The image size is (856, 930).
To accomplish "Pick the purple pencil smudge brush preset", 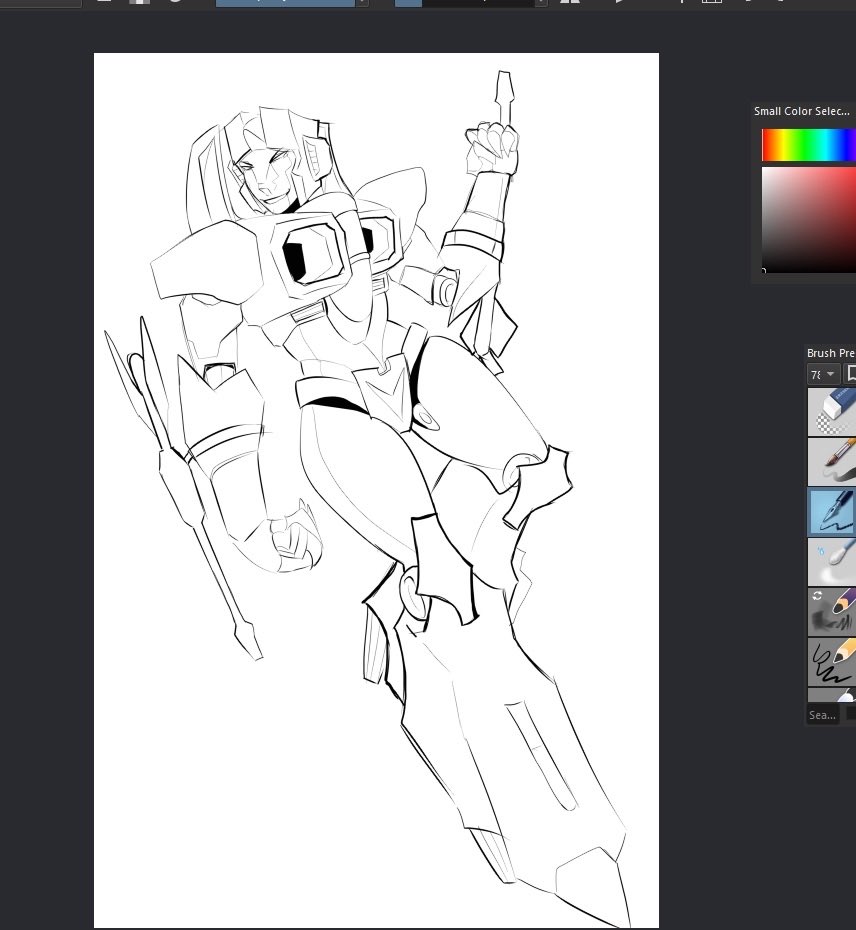I will (832, 611).
